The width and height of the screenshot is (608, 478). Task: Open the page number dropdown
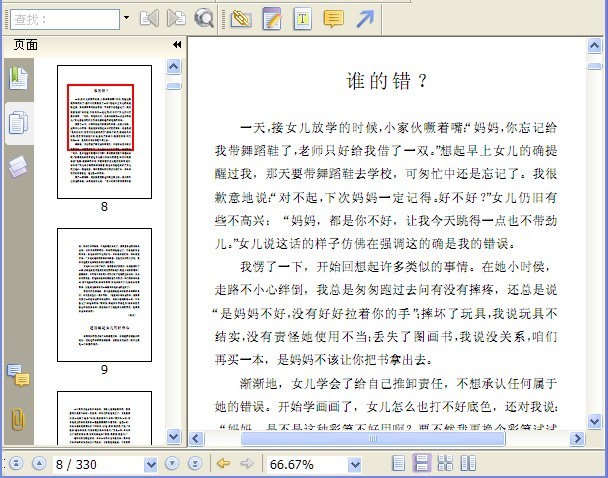[x=150, y=464]
